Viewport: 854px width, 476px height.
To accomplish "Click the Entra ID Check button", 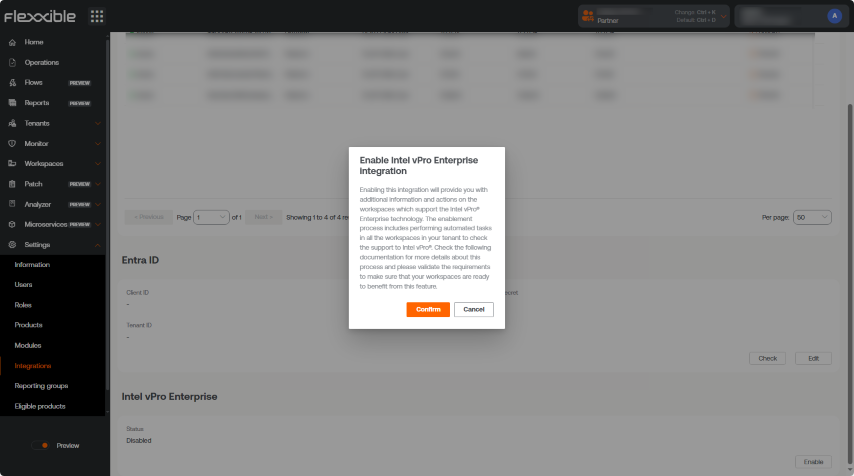I will (x=767, y=358).
